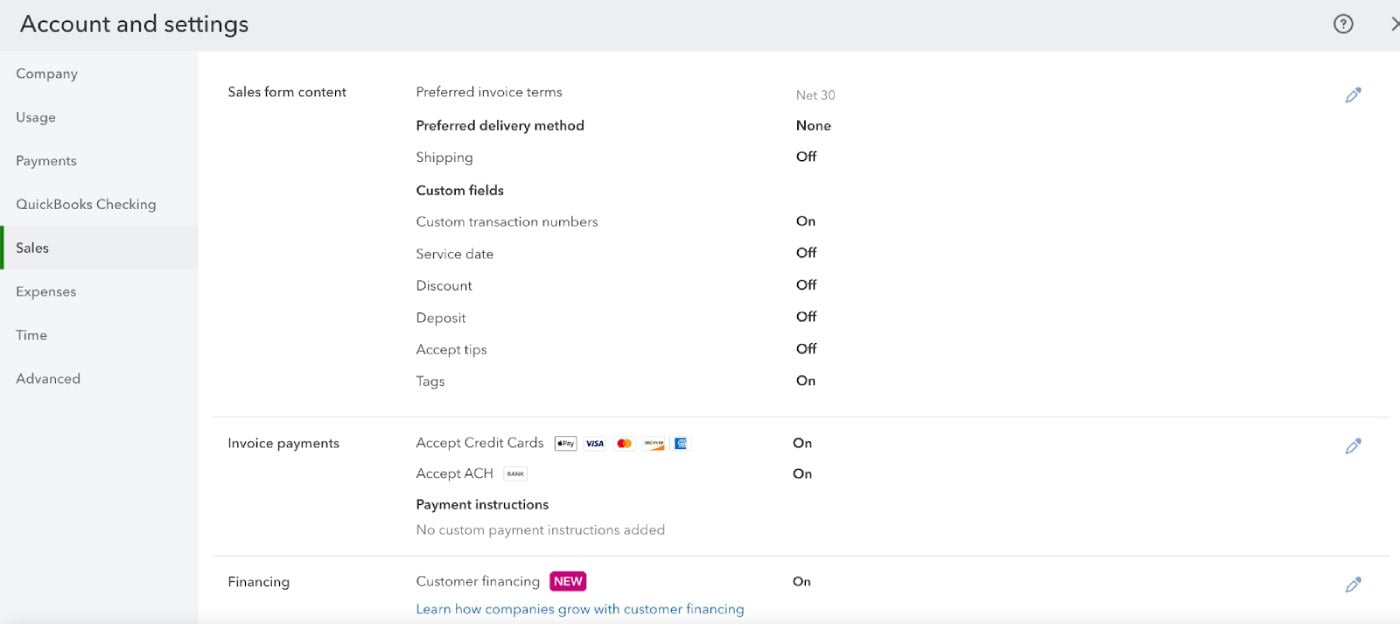
Task: Click the Account and settings title
Action: tap(134, 24)
